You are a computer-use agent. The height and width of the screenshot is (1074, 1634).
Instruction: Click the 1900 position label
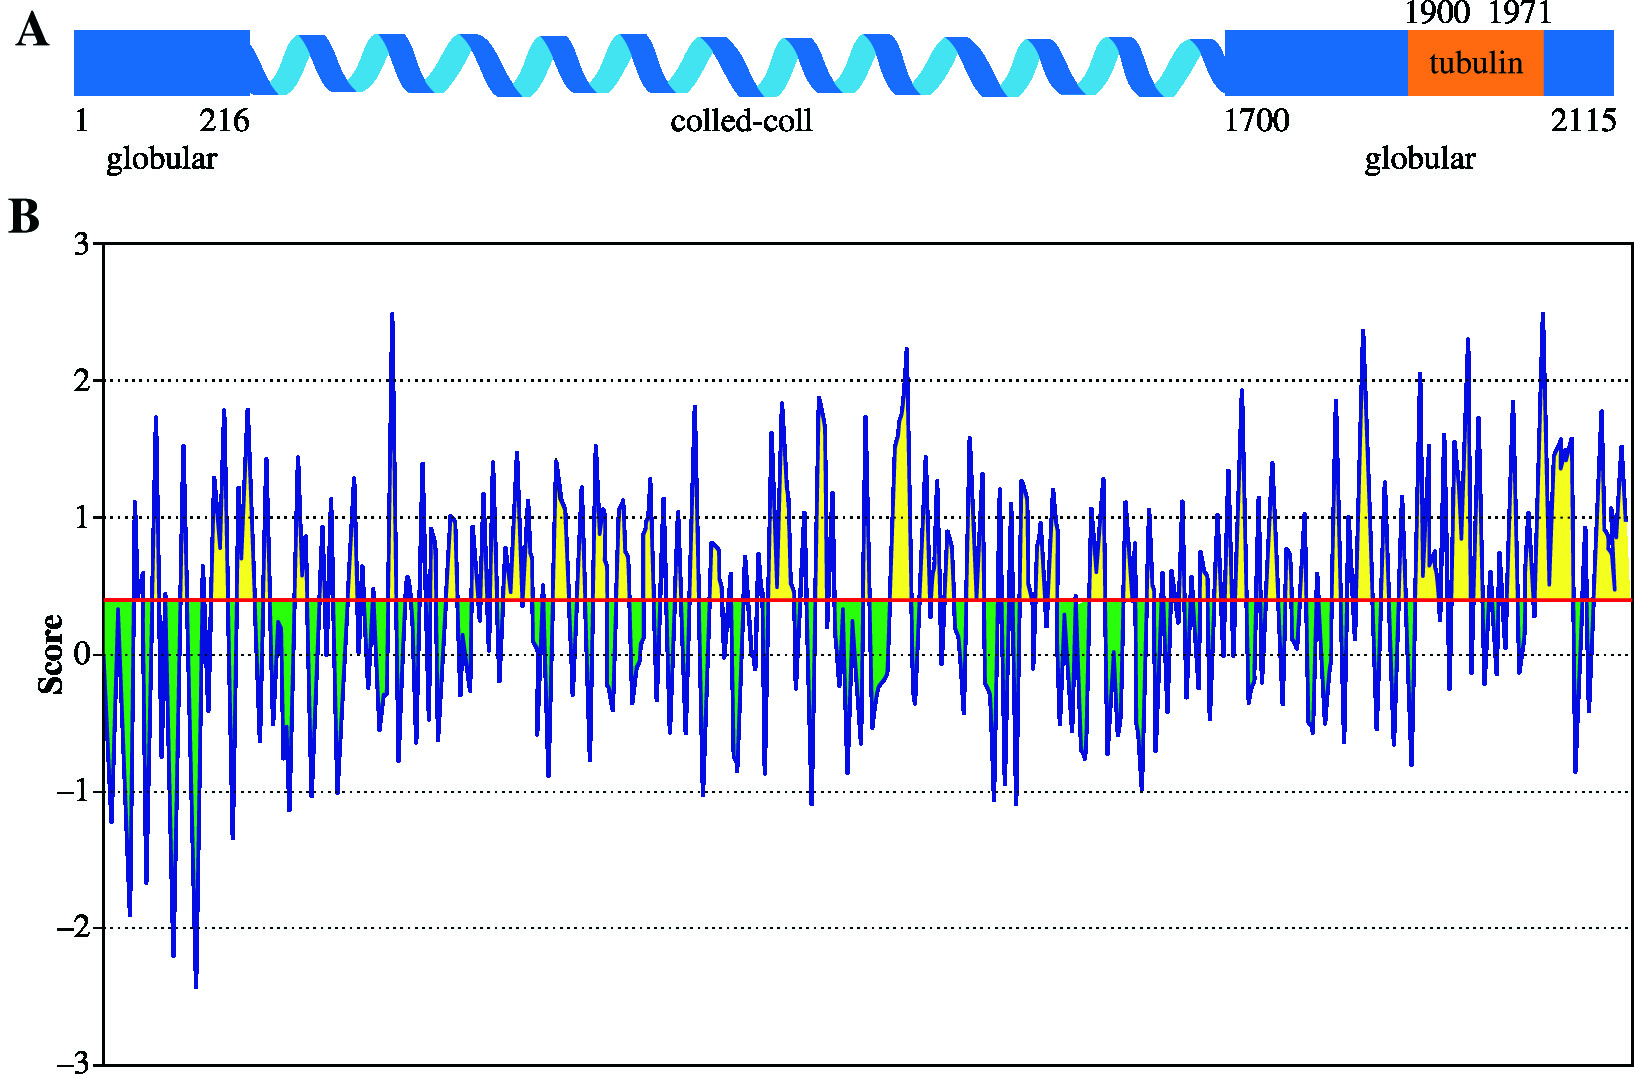[1437, 13]
